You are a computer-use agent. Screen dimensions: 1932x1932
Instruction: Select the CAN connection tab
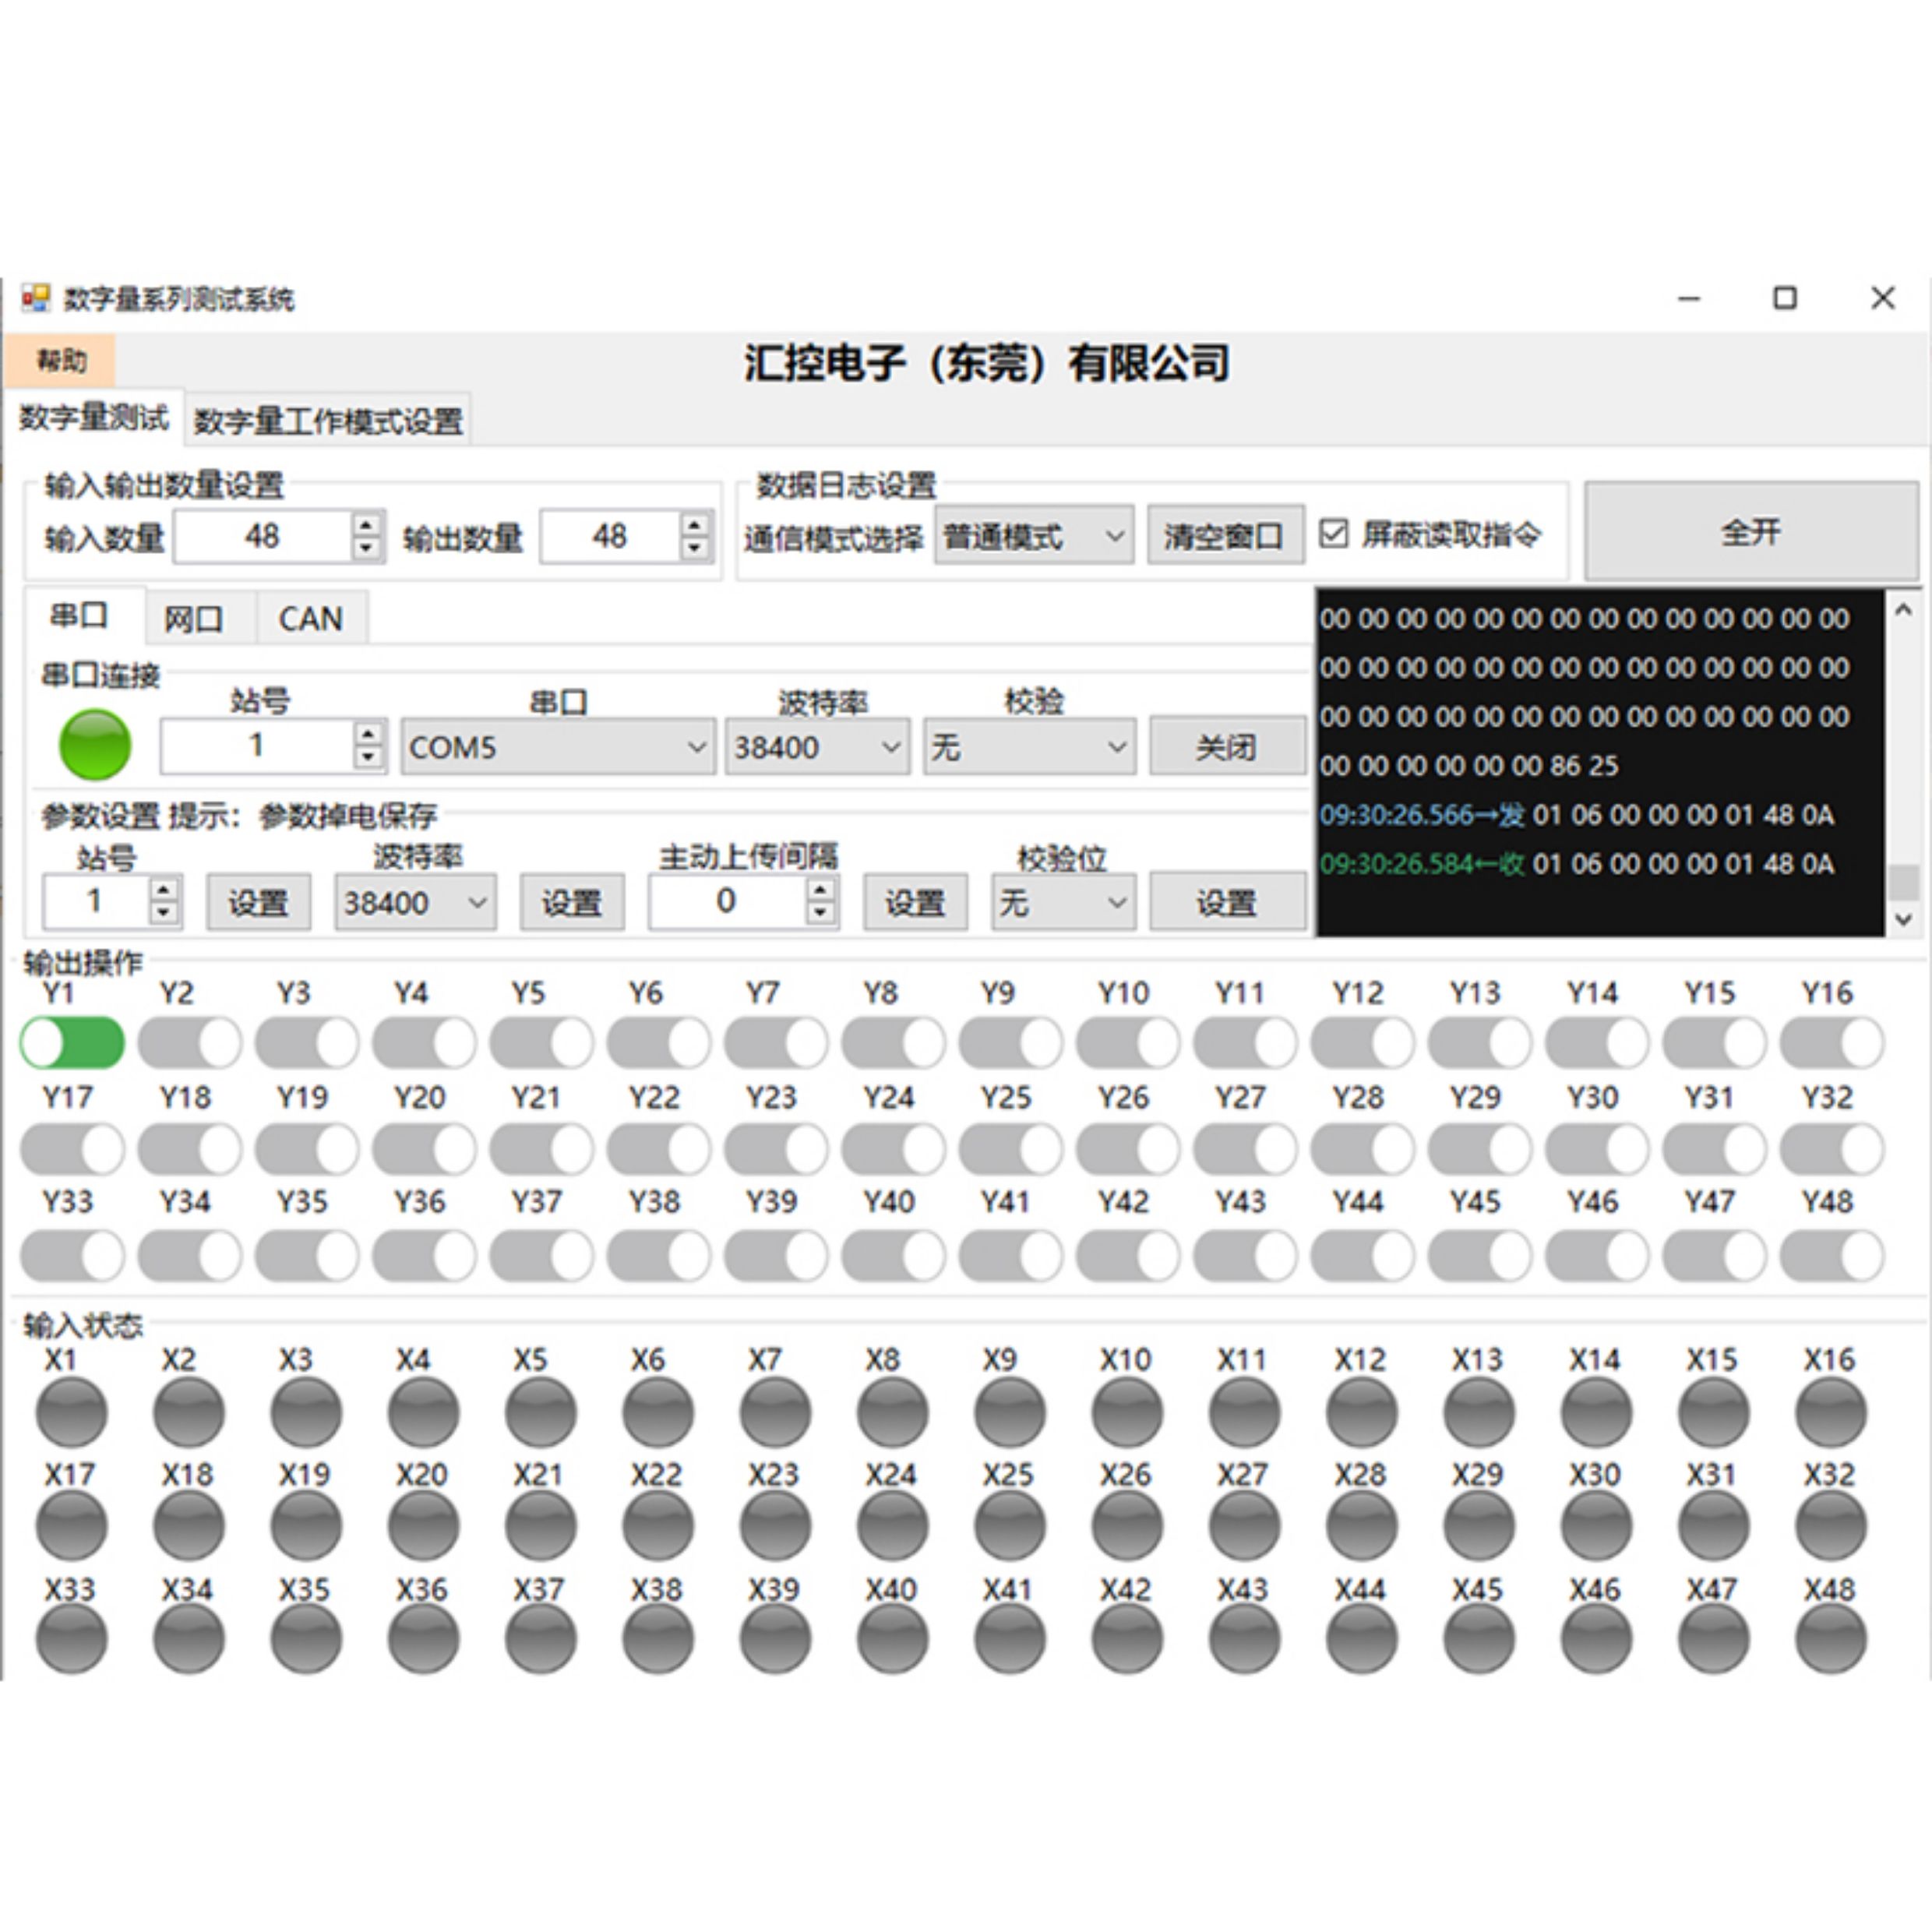(x=311, y=619)
